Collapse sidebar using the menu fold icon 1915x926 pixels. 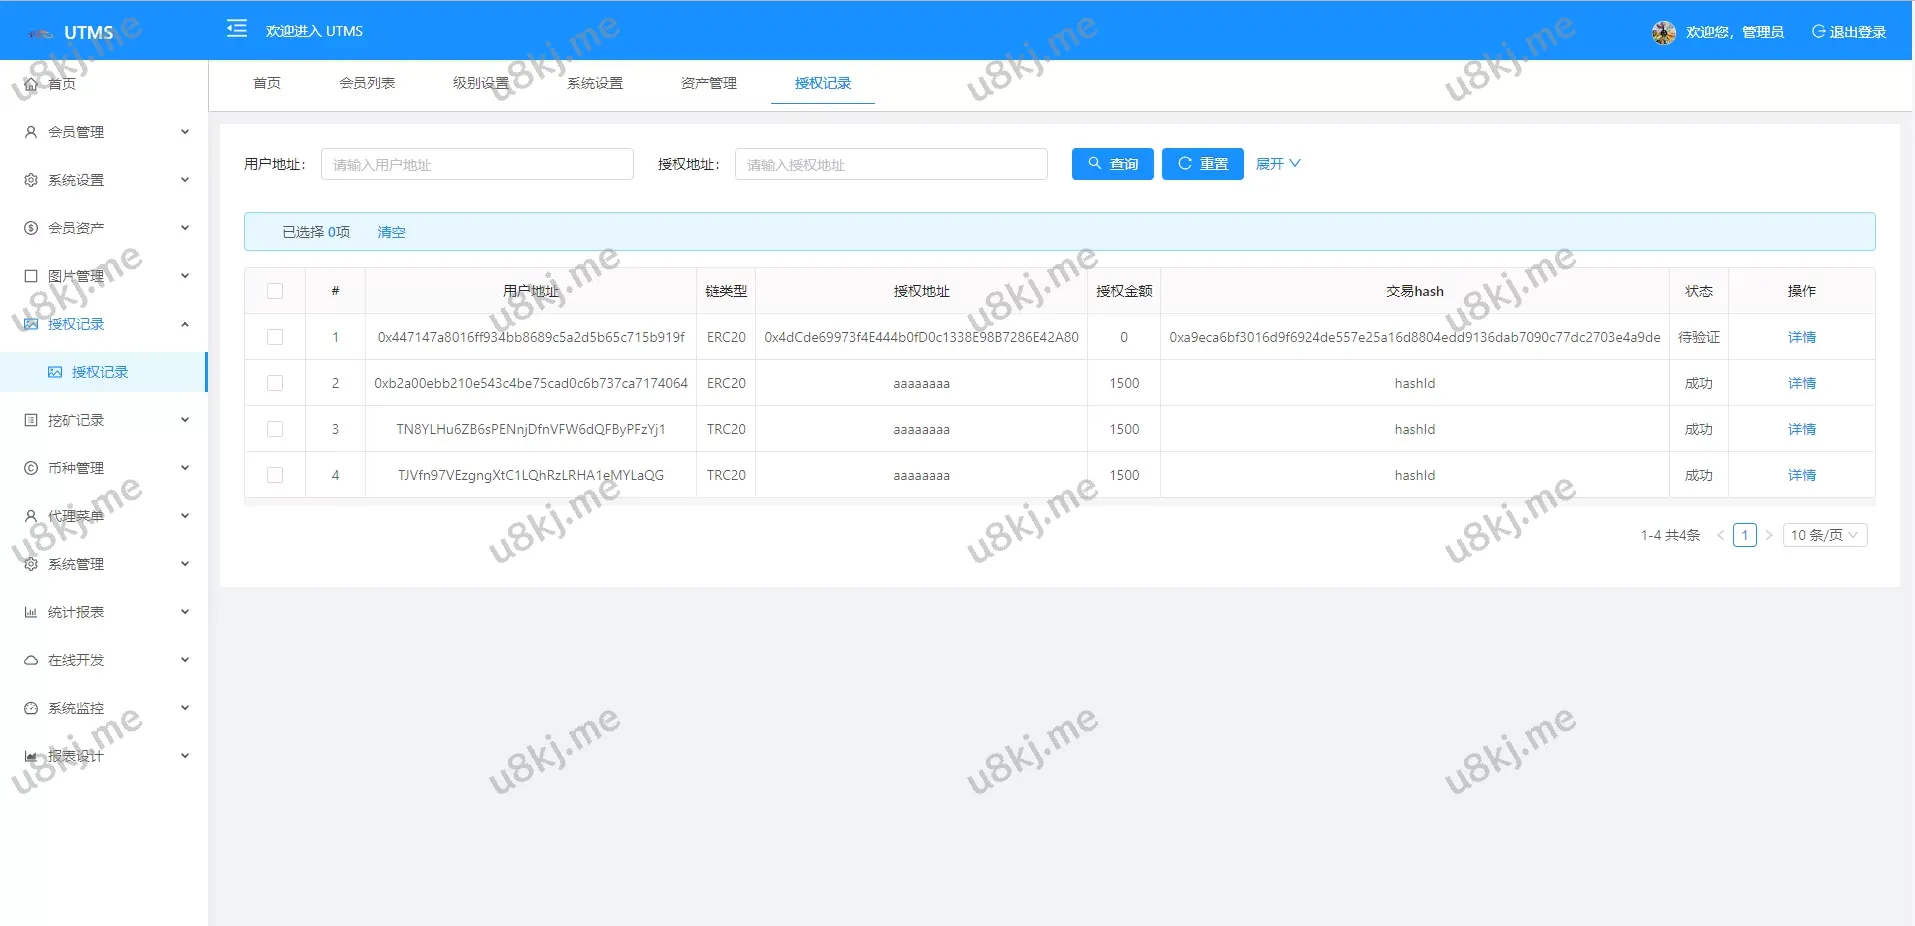point(237,29)
